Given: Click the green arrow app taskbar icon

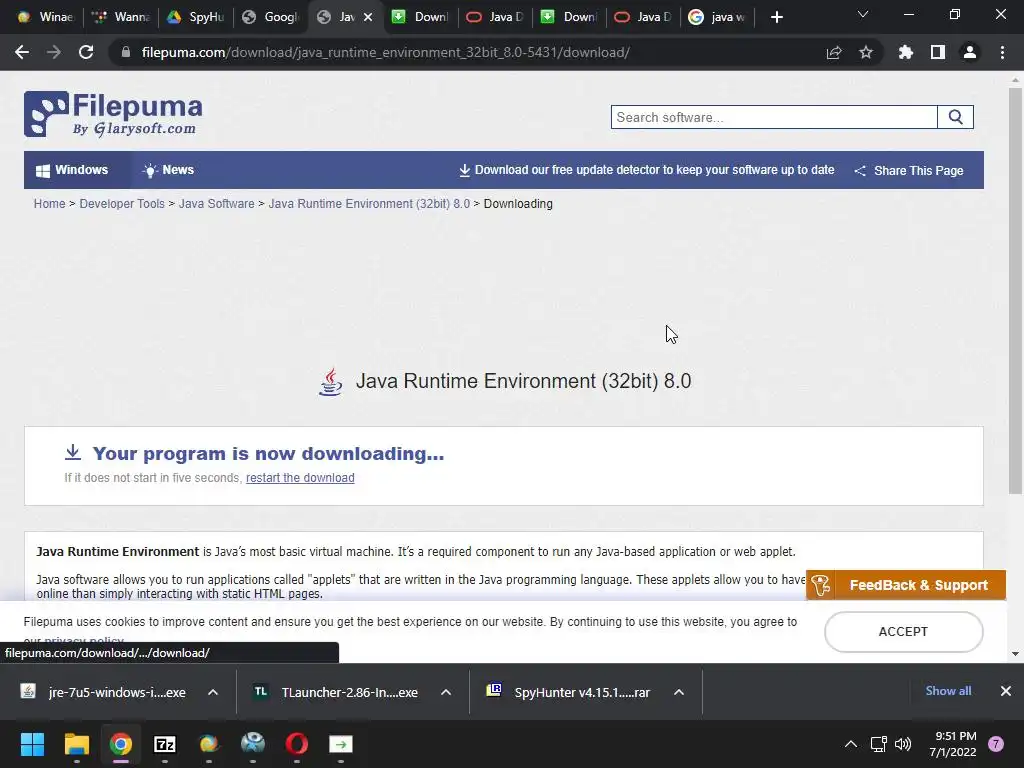Looking at the screenshot, I should coord(340,744).
